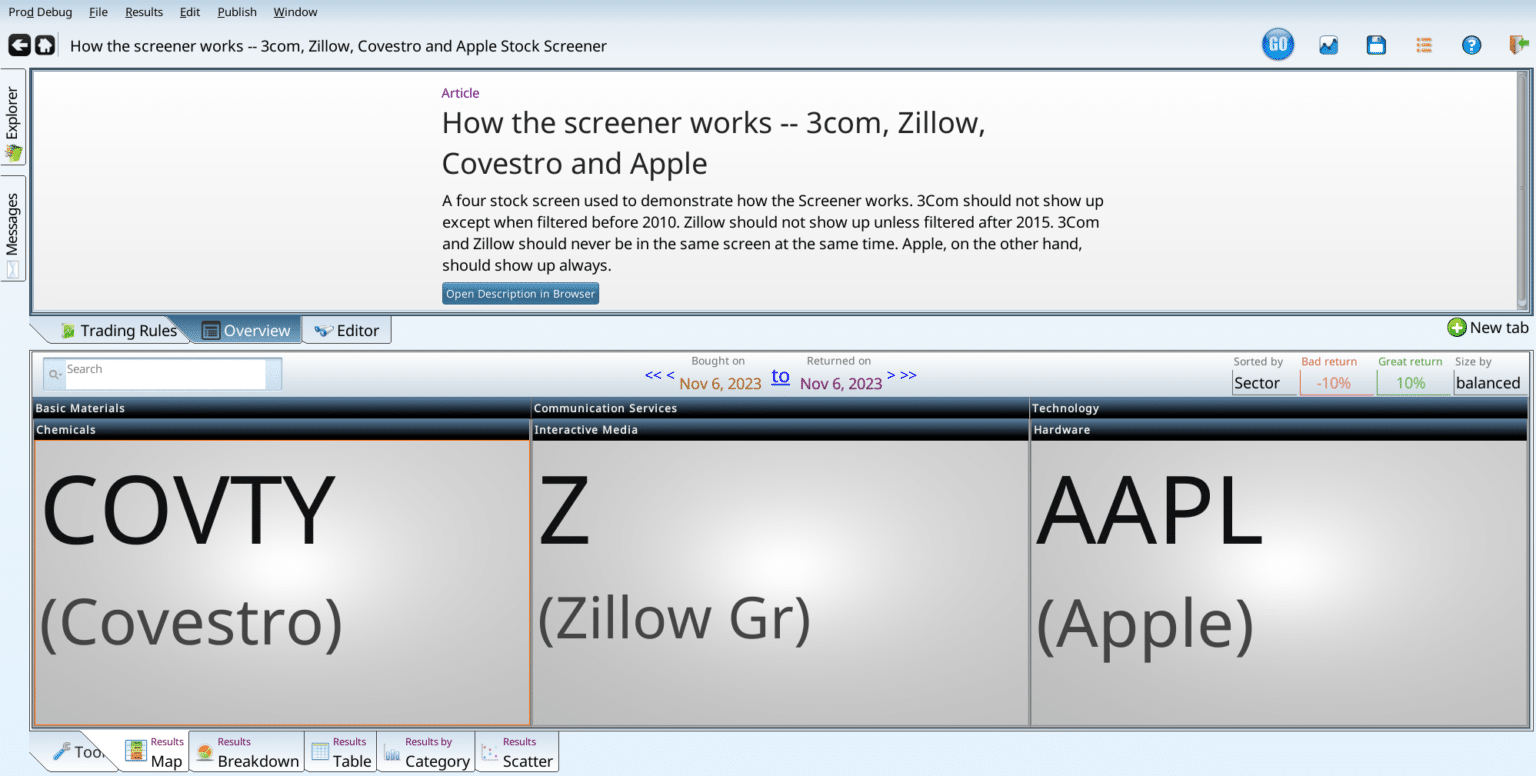This screenshot has height=776, width=1536.
Task: Change the Bad return -10% threshold
Action: click(x=1334, y=383)
